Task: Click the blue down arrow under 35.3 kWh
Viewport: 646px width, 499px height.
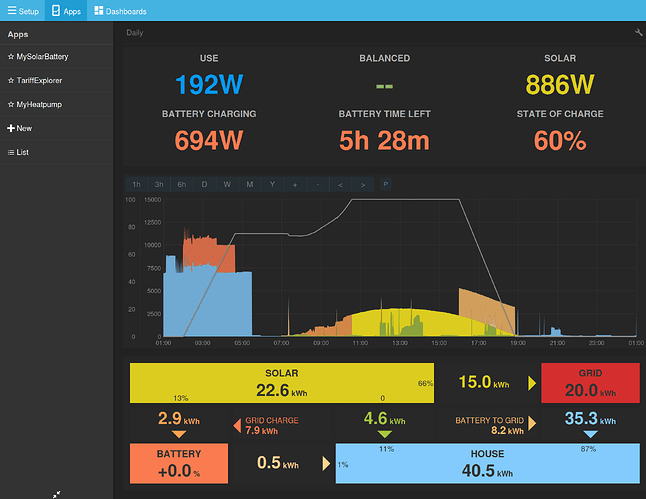Action: coord(590,434)
